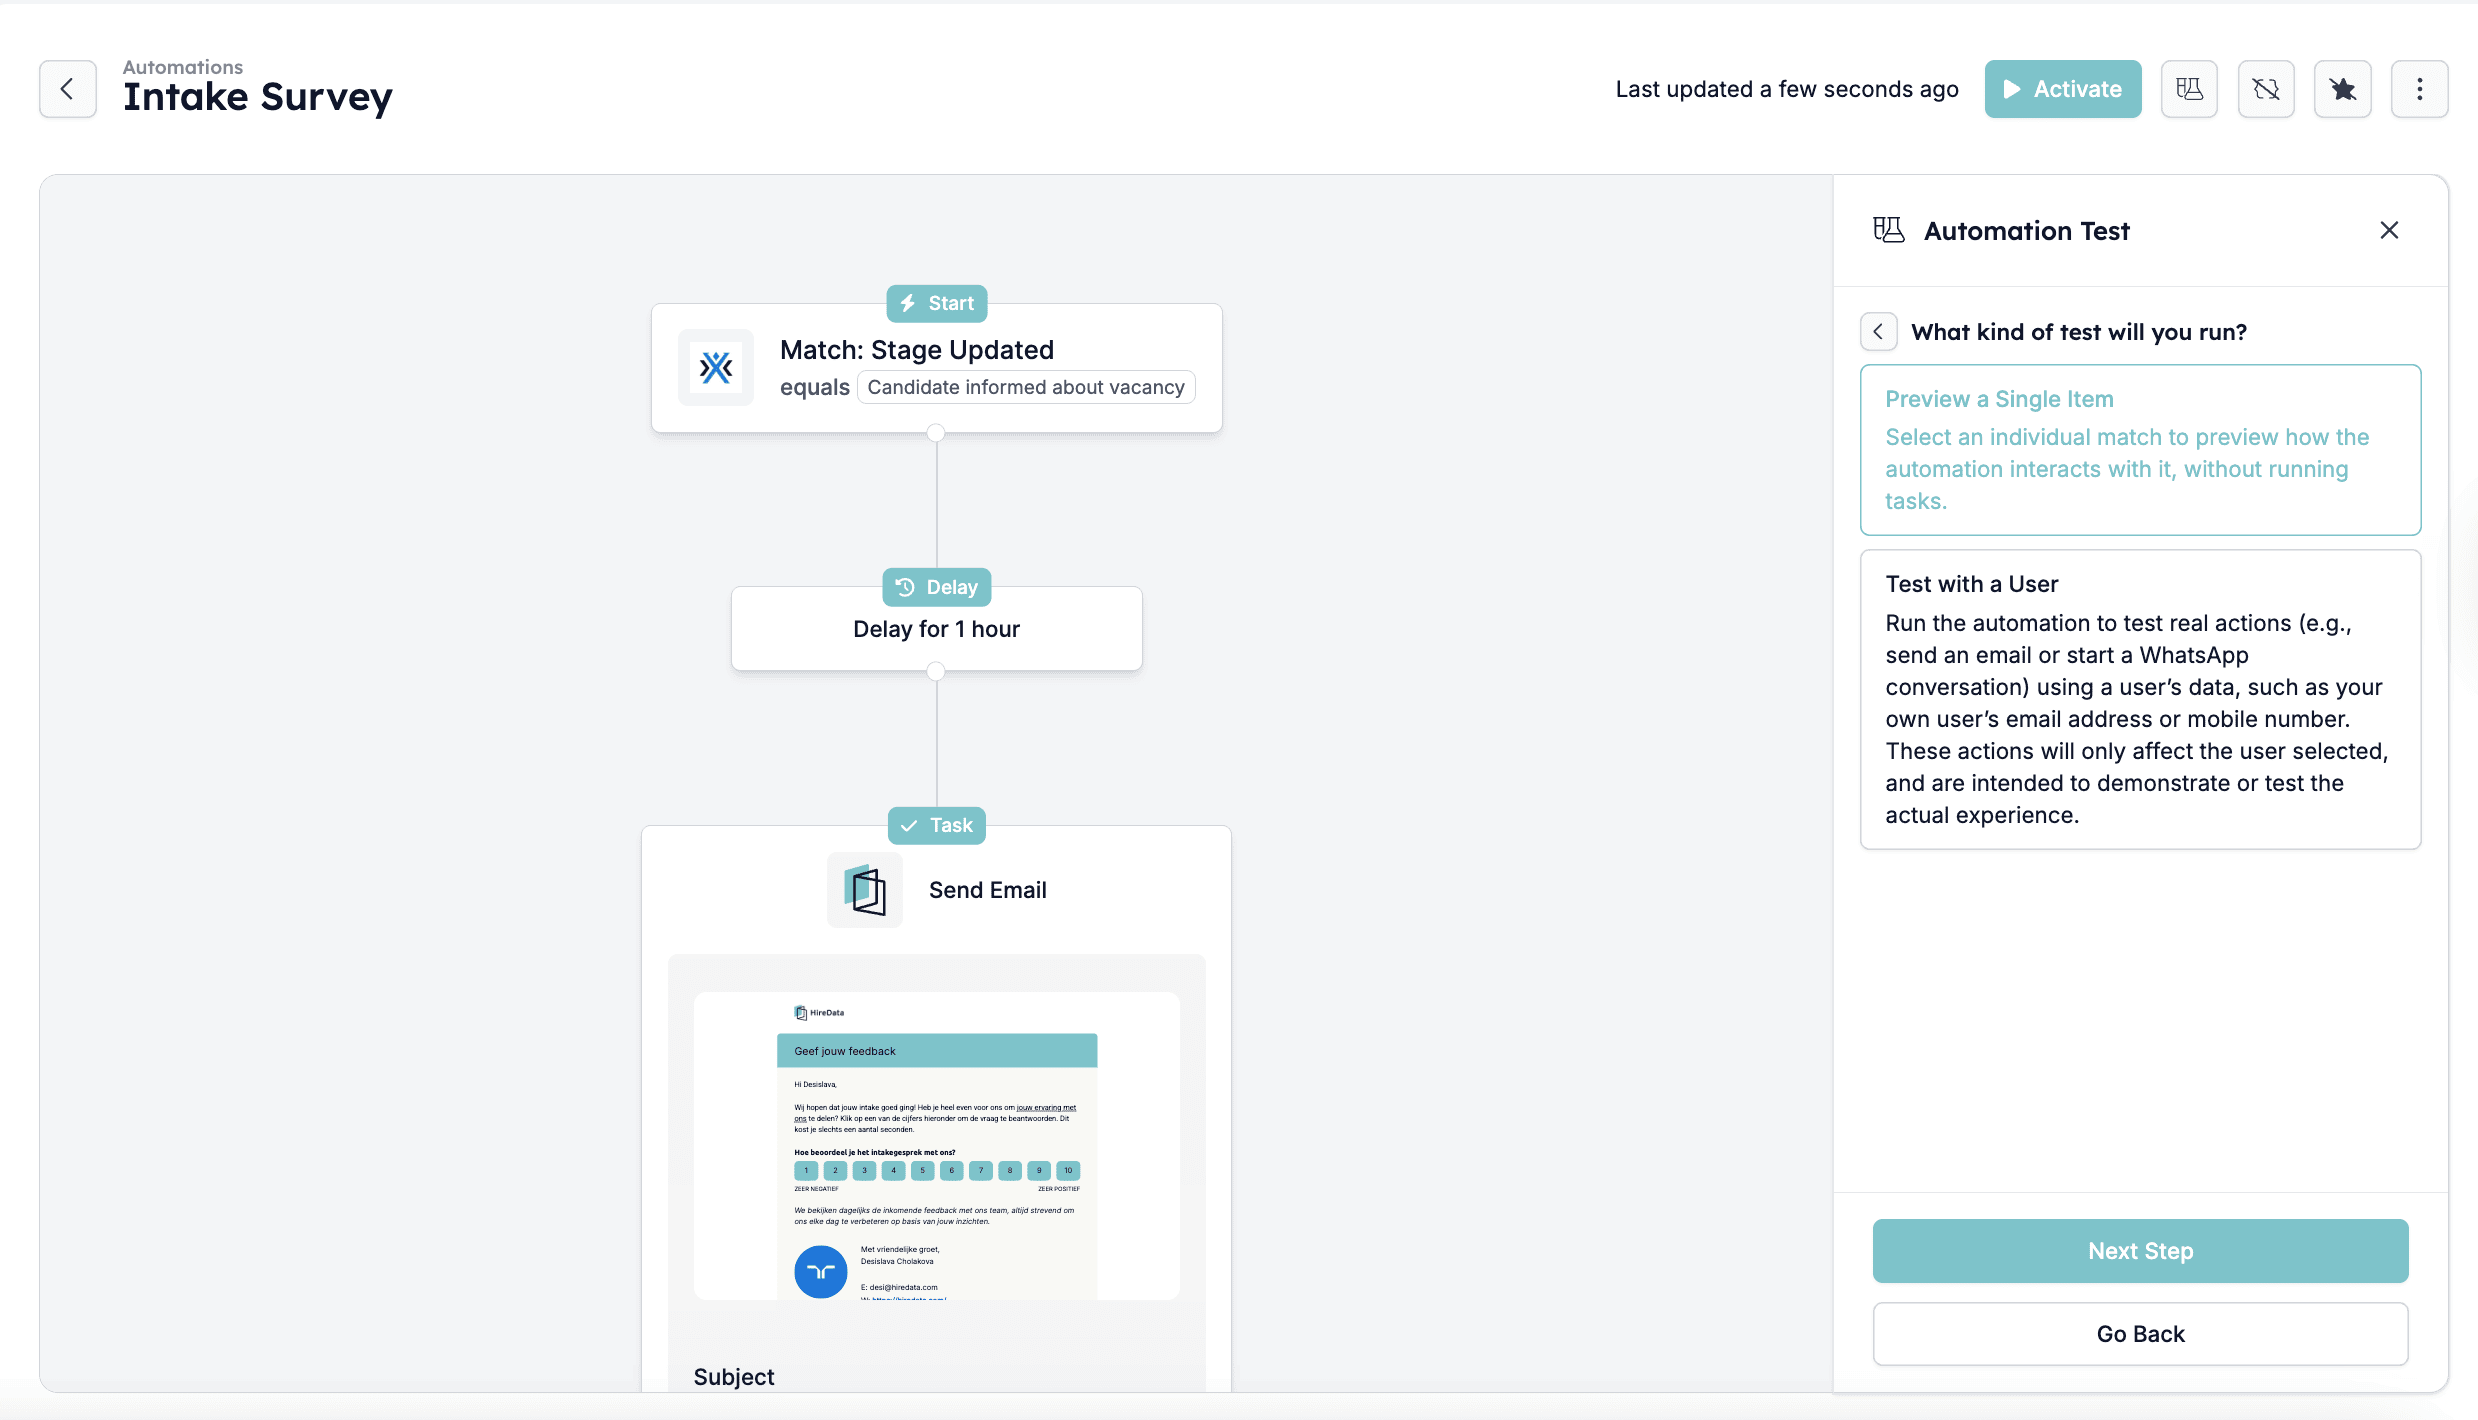Open the automation test flask icon
2478x1420 pixels.
(x=2189, y=89)
